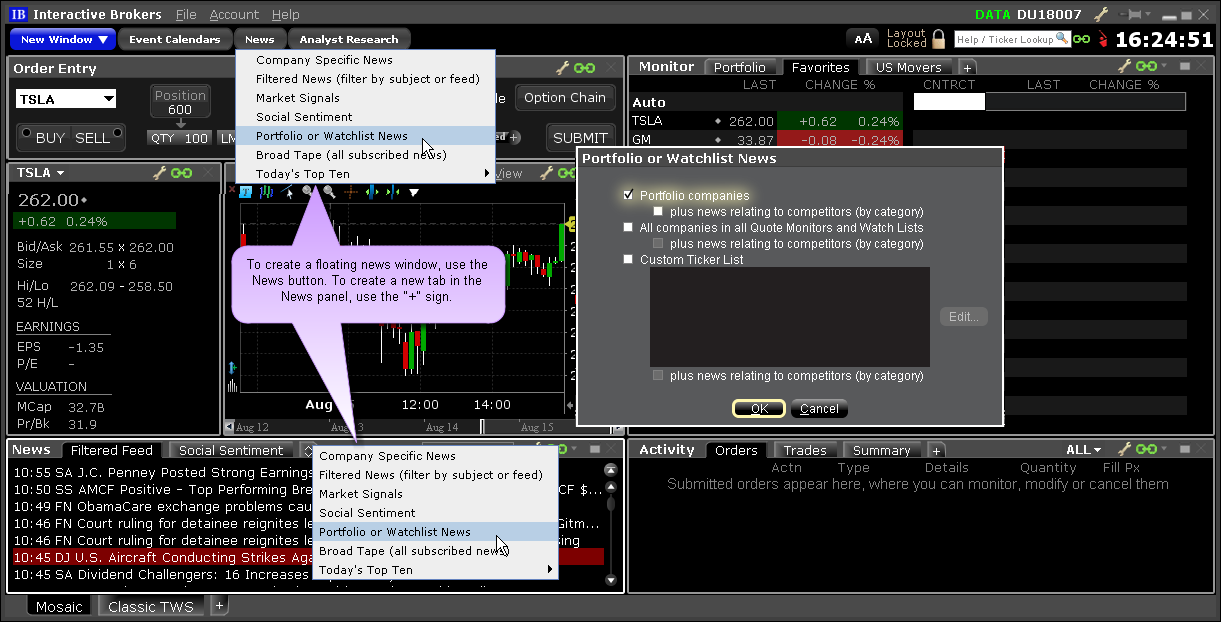
Task: Open Analyst Research from toolbar
Action: (349, 40)
